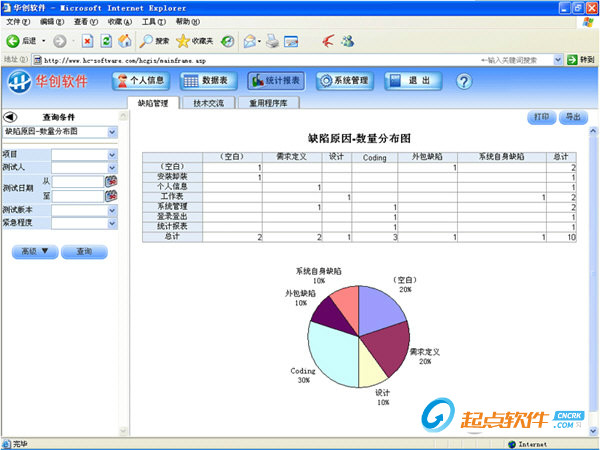Open the 编辑(E) menu
The height and width of the screenshot is (450, 600).
click(52, 22)
